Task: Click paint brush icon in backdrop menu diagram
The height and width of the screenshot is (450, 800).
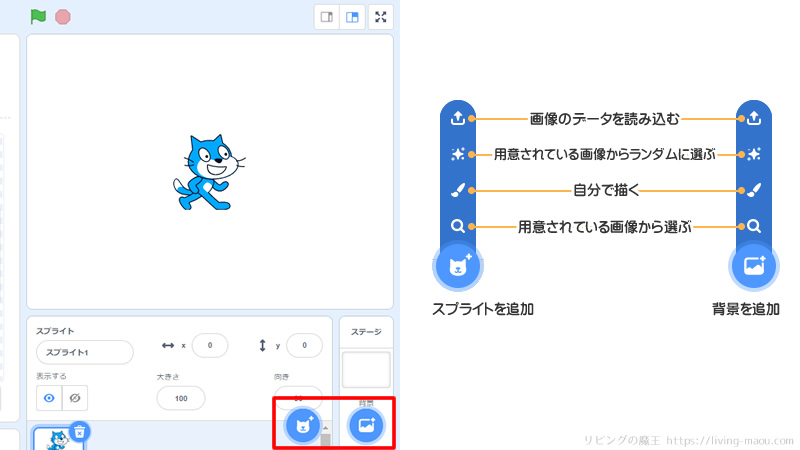Action: pos(754,190)
